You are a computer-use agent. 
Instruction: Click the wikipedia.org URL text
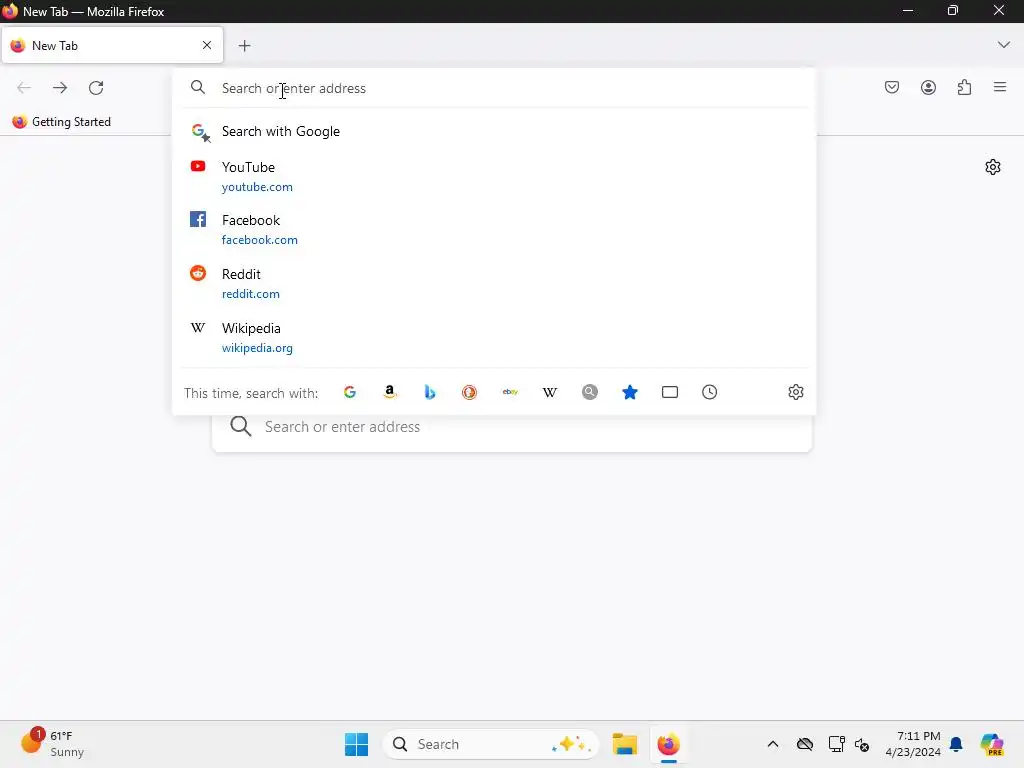[x=257, y=348]
